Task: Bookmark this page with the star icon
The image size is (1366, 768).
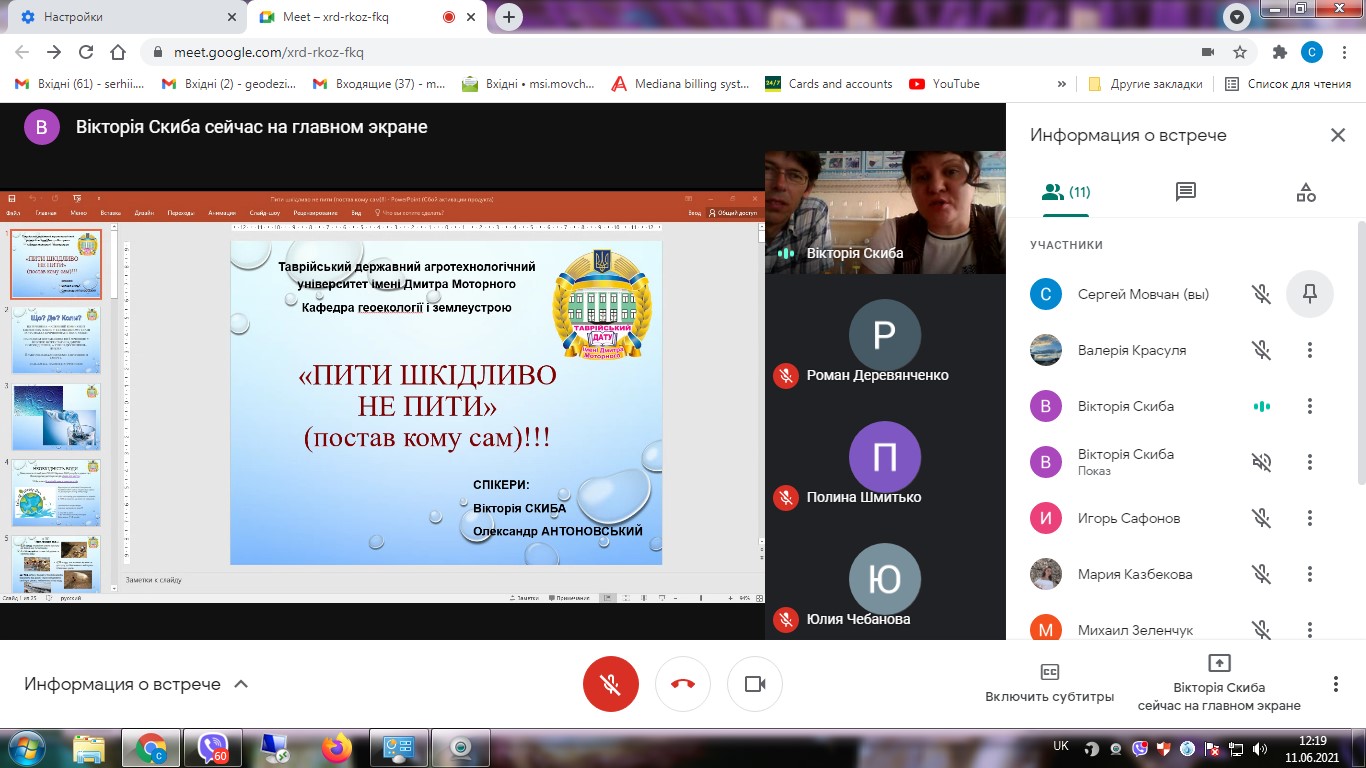Action: pyautogui.click(x=1240, y=52)
